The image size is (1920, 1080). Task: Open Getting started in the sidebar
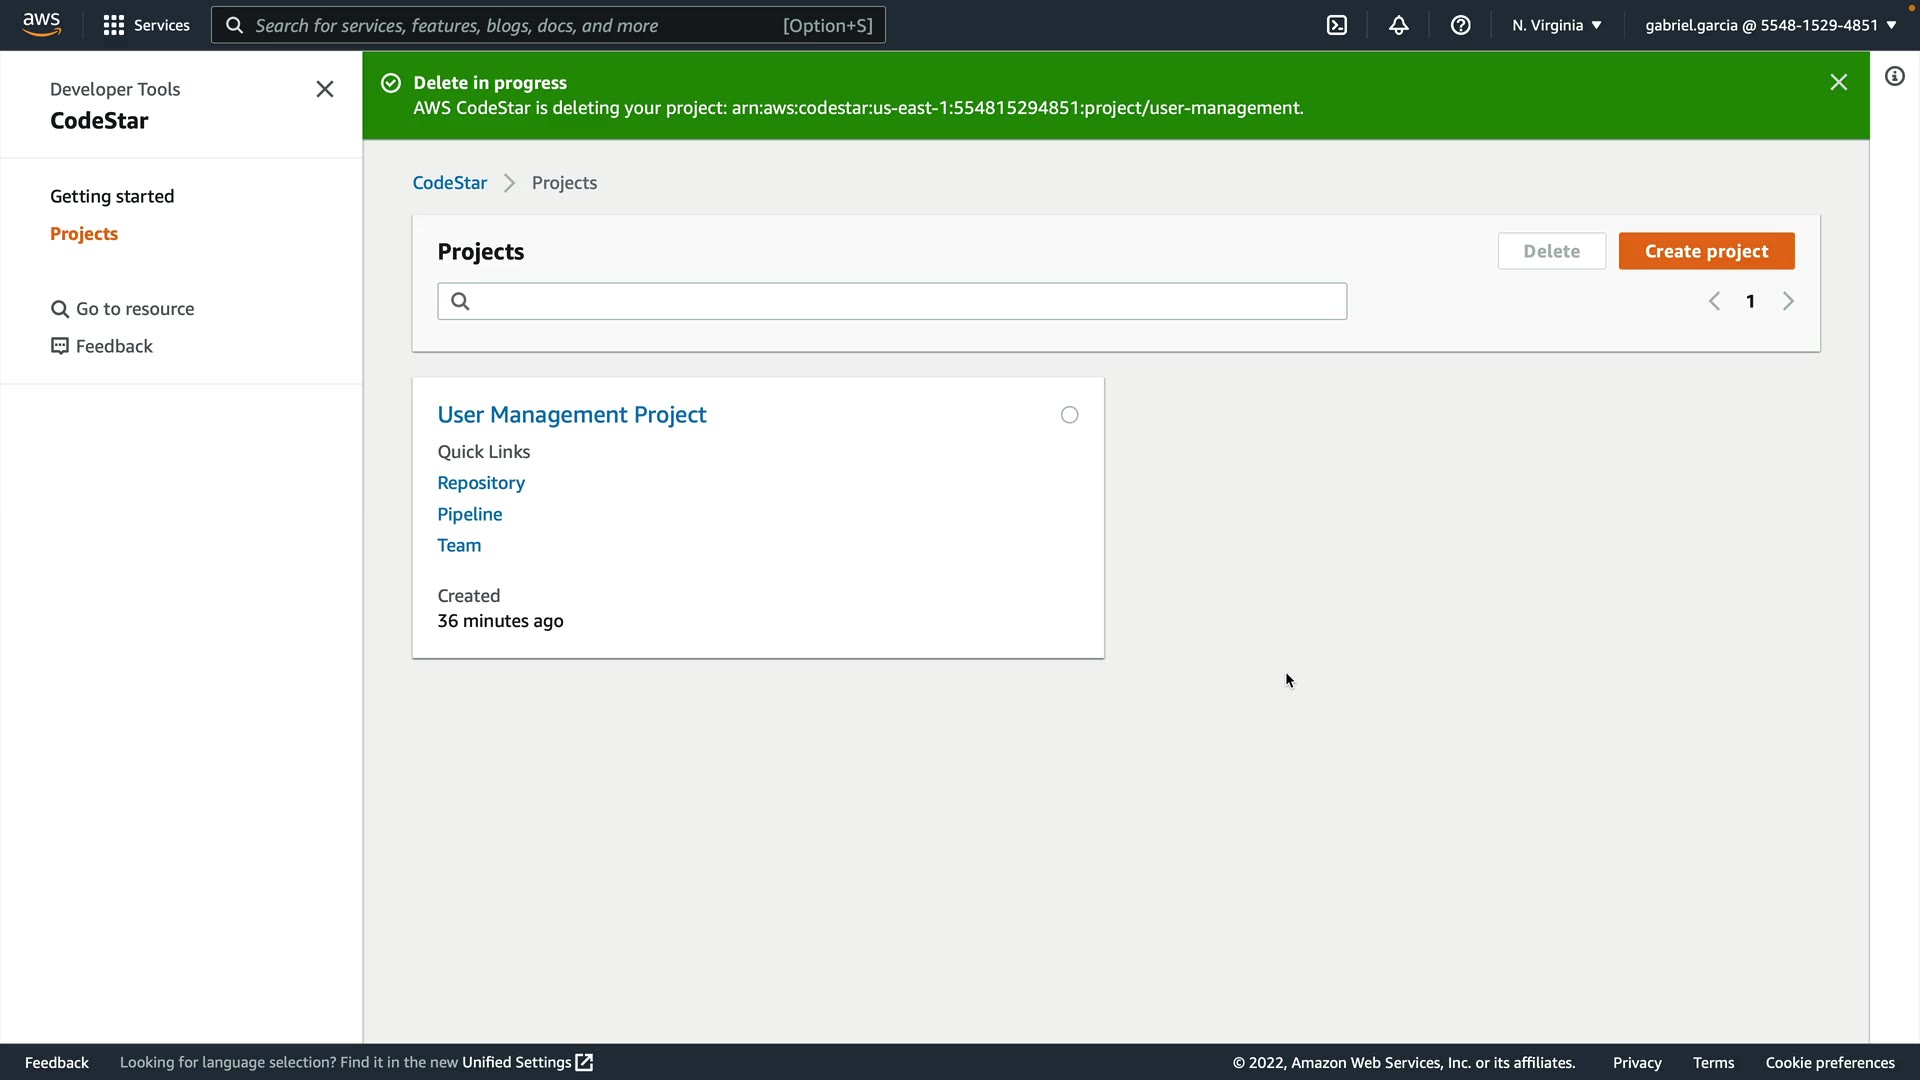(x=112, y=196)
